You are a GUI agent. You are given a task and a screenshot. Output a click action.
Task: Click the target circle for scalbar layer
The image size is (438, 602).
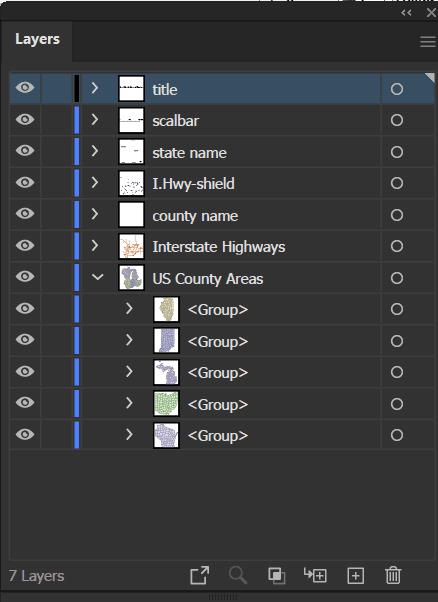point(397,121)
